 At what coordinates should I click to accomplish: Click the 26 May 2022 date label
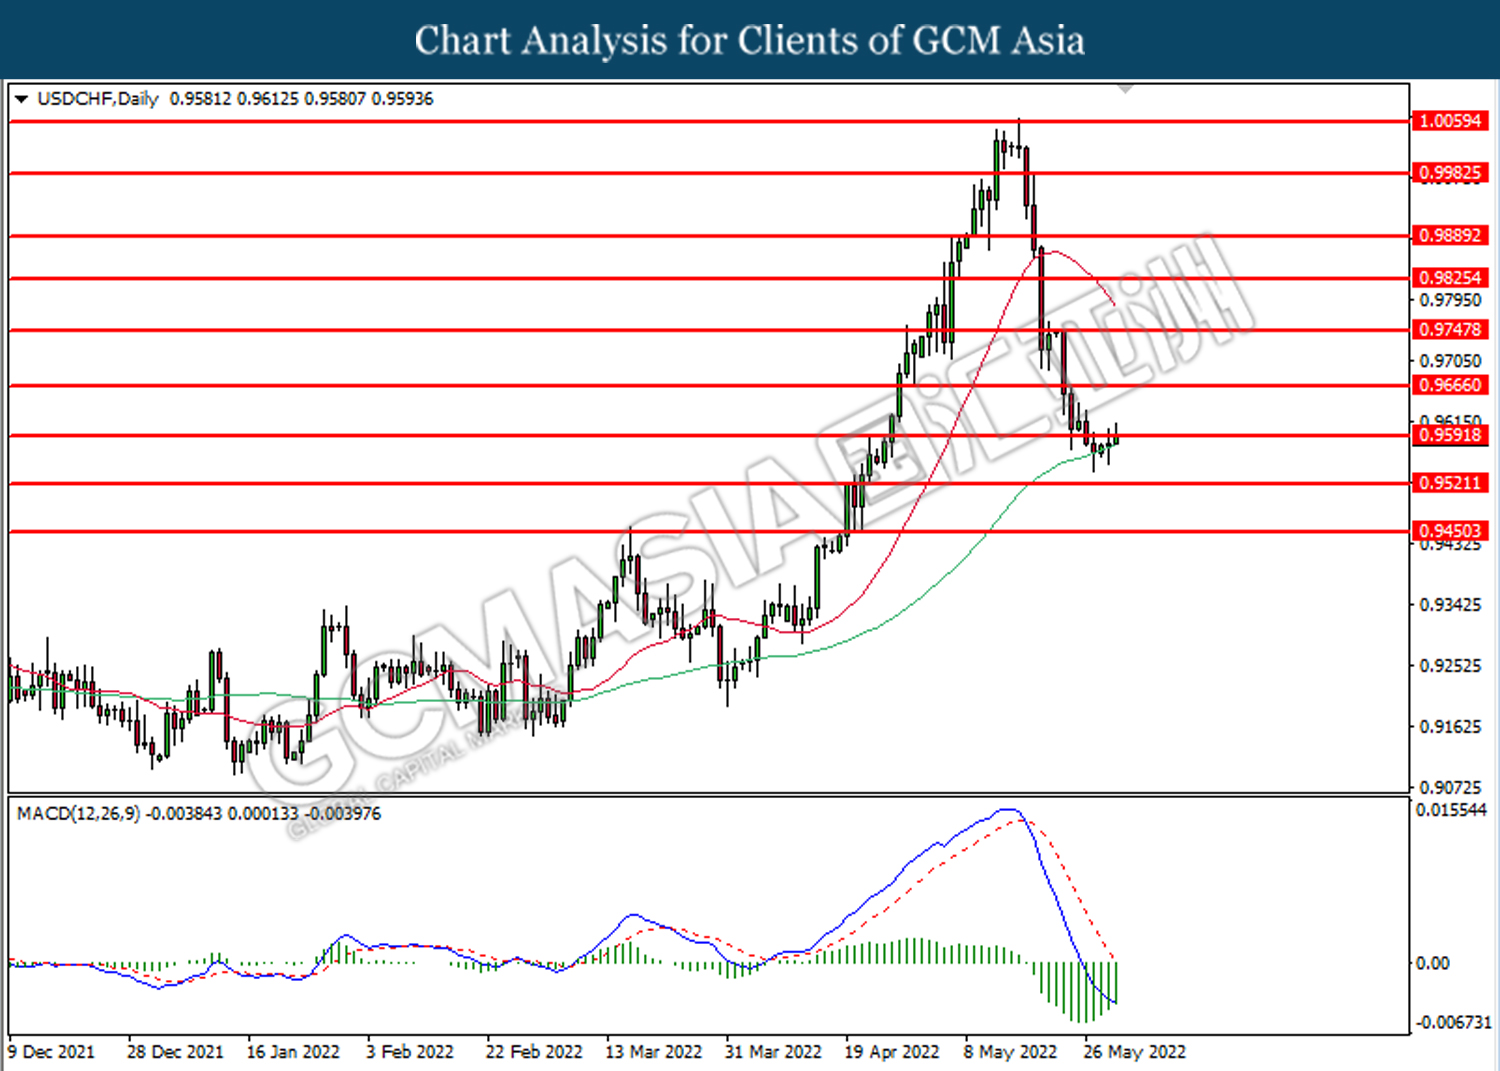[x=1134, y=1052]
